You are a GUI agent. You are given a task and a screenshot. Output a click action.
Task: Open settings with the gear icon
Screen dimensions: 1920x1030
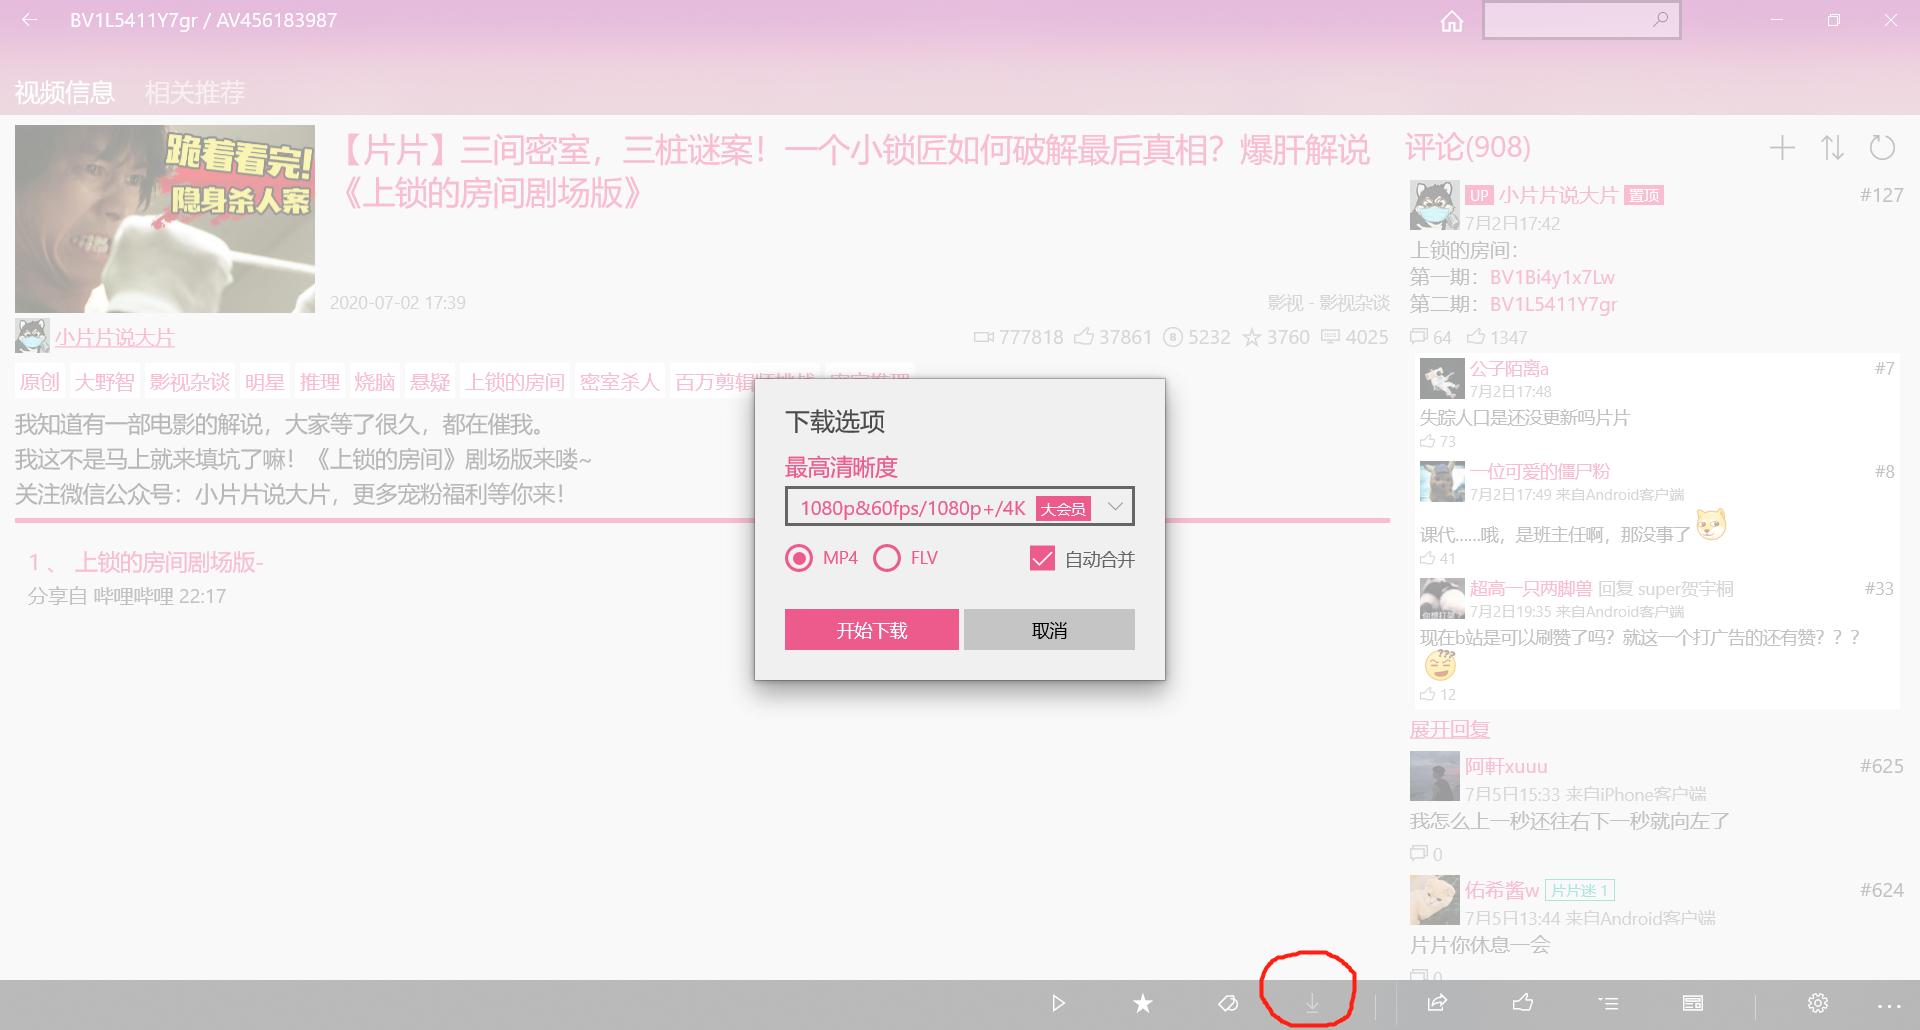(1817, 1003)
